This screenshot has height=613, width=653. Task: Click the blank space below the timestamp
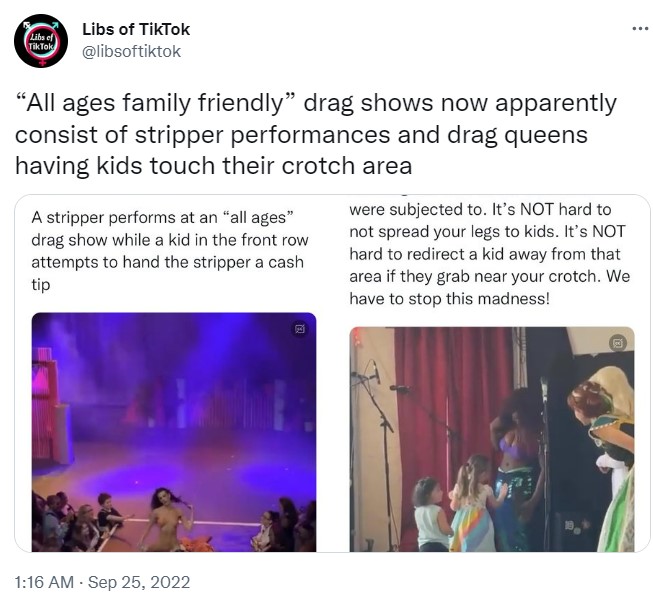point(326,603)
